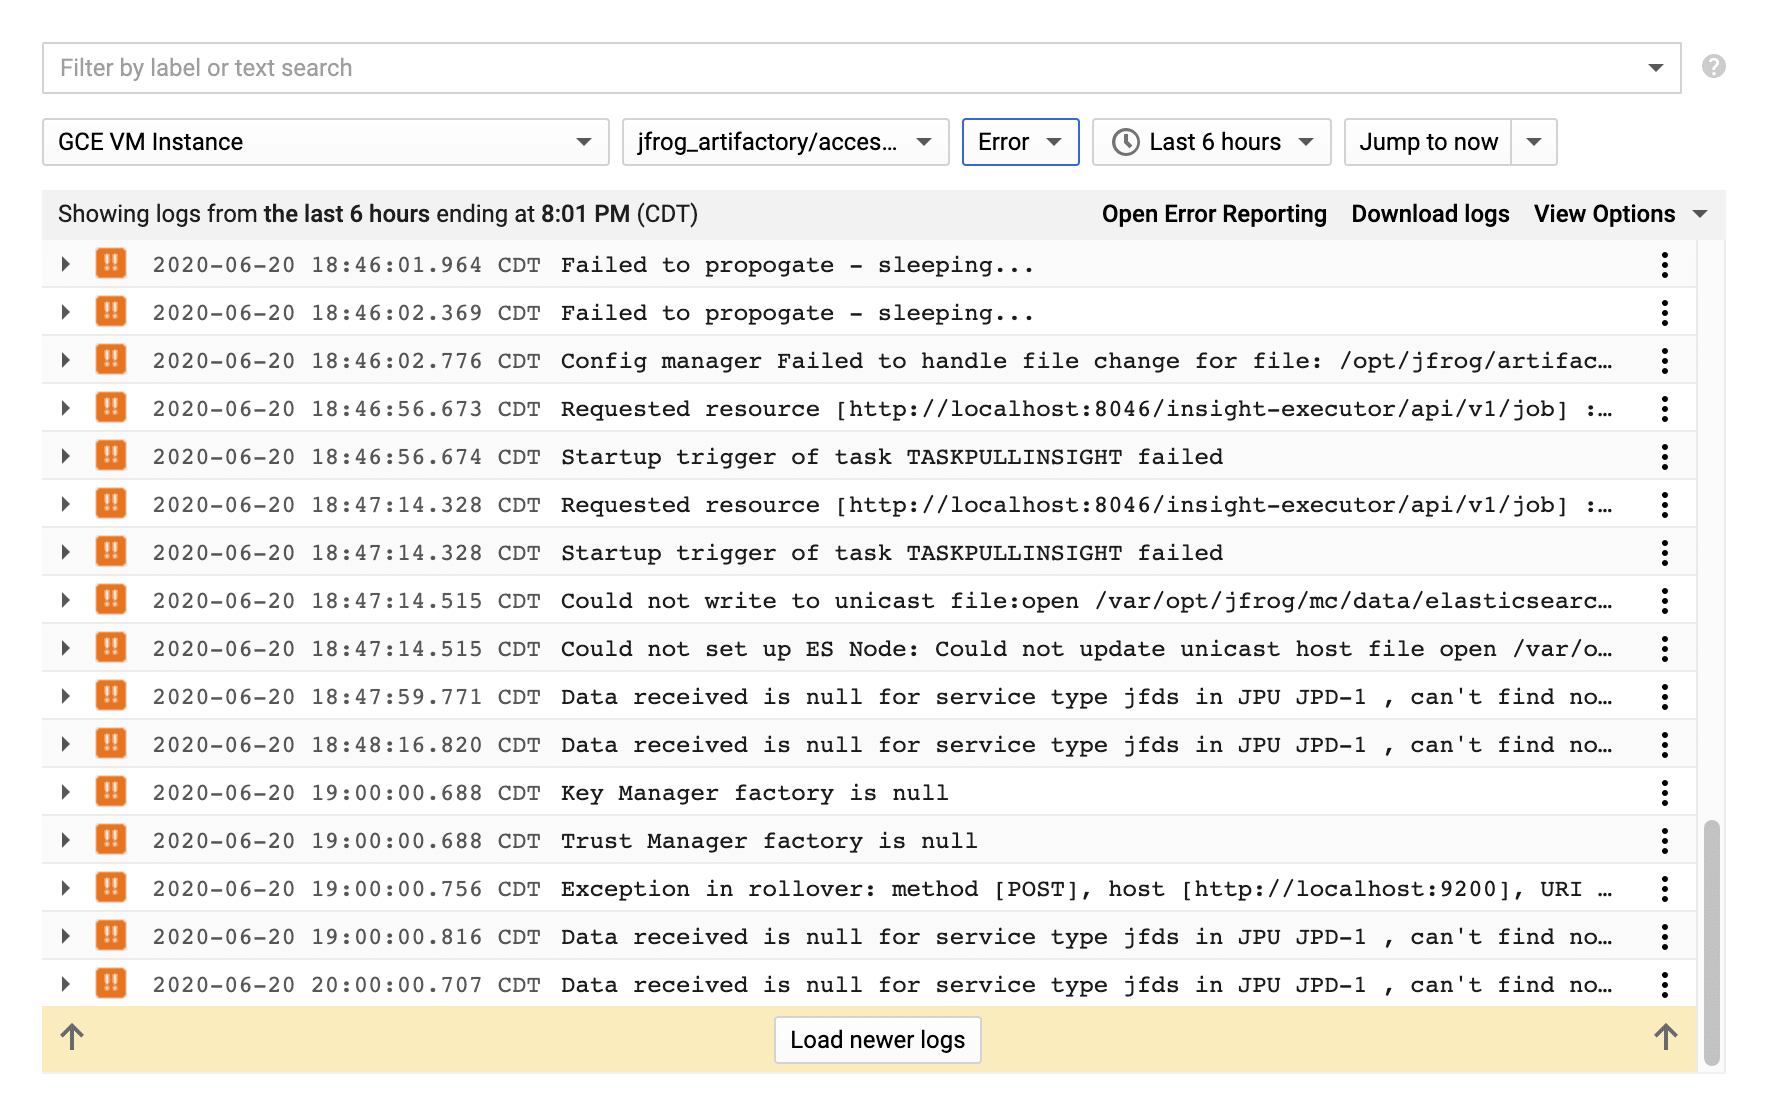This screenshot has width=1768, height=1116.
Task: Open more menu for 18:46:56.674 Startup trigger row
Action: [1665, 456]
